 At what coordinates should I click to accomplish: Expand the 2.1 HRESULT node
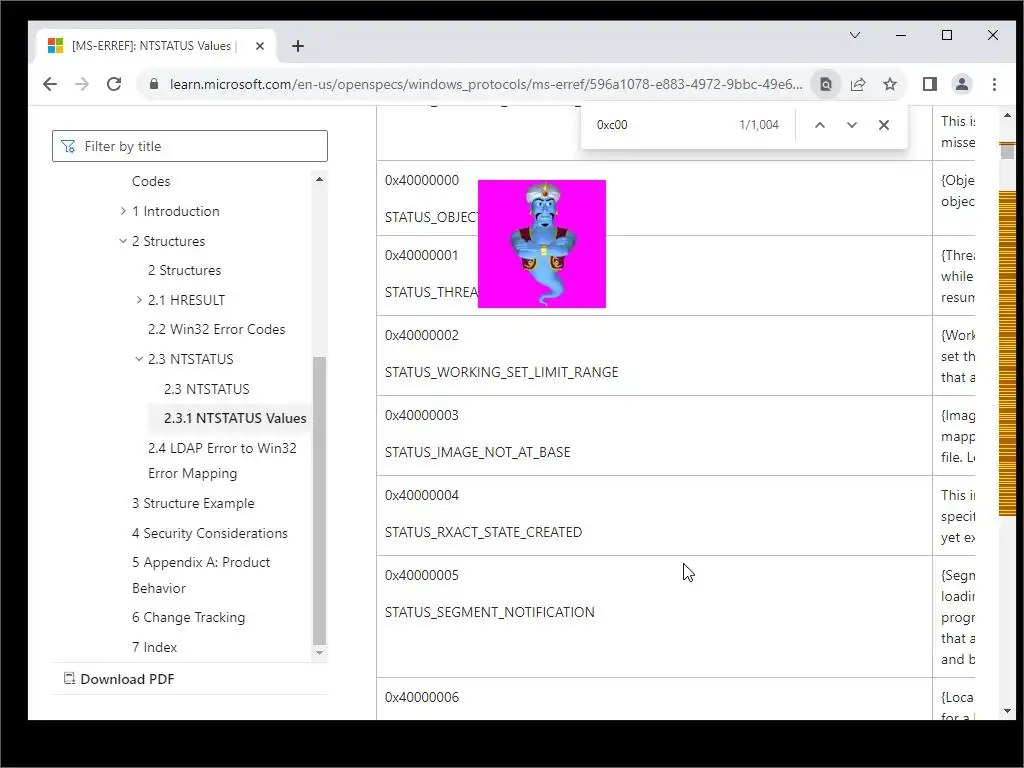139,300
